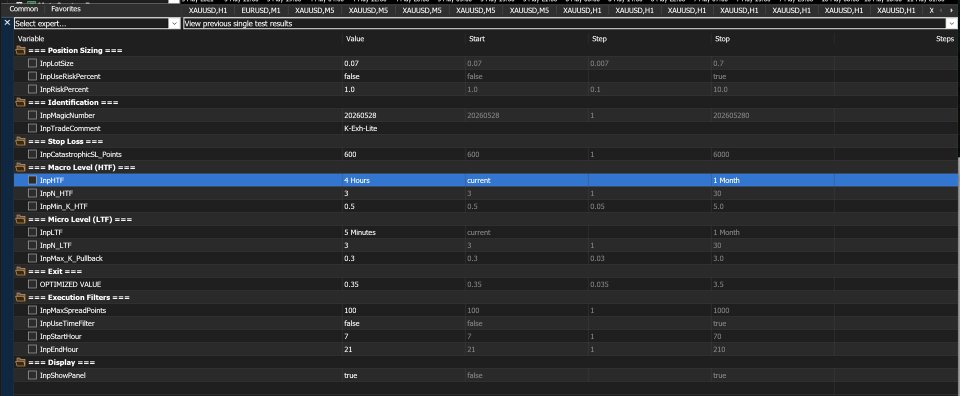Tick the InpMax_K_Pullback checkbox
This screenshot has height=396, width=960.
tap(32, 258)
